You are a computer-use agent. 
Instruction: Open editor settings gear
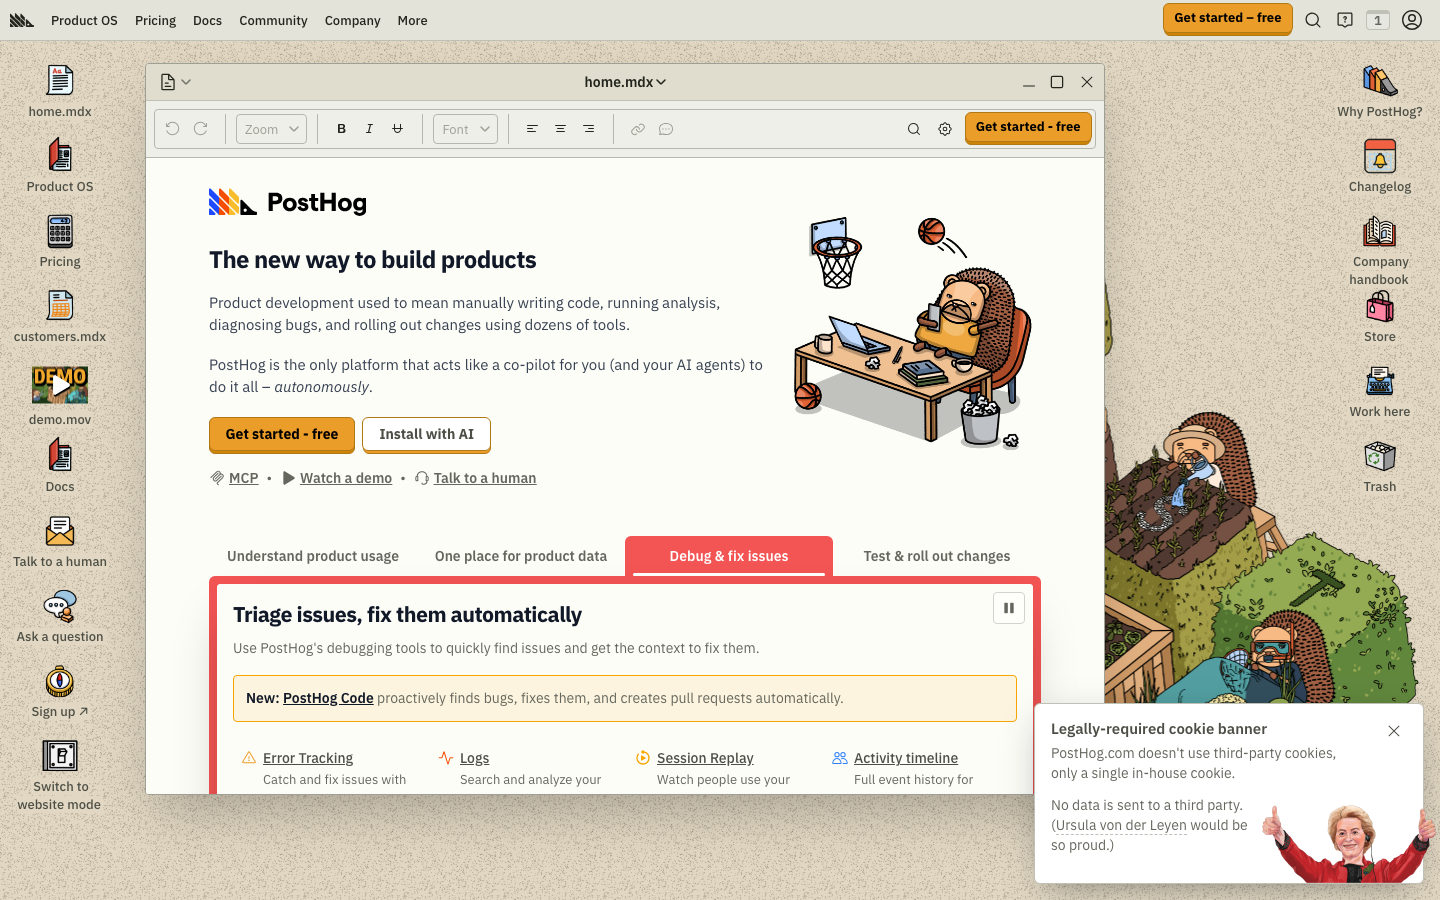tap(945, 129)
